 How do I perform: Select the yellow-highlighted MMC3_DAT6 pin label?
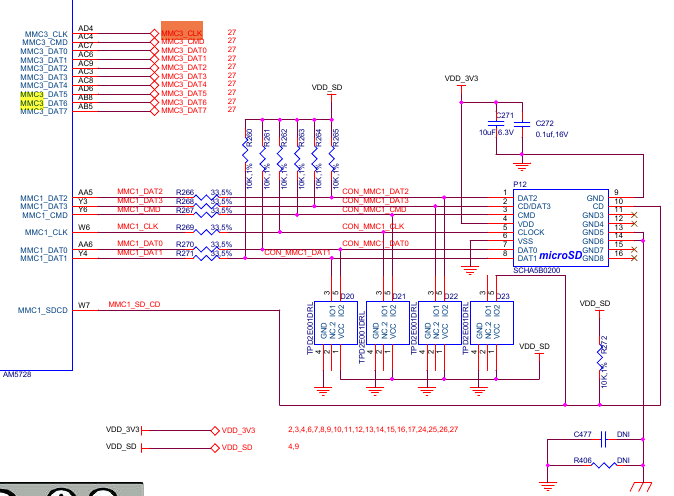pyautogui.click(x=43, y=103)
